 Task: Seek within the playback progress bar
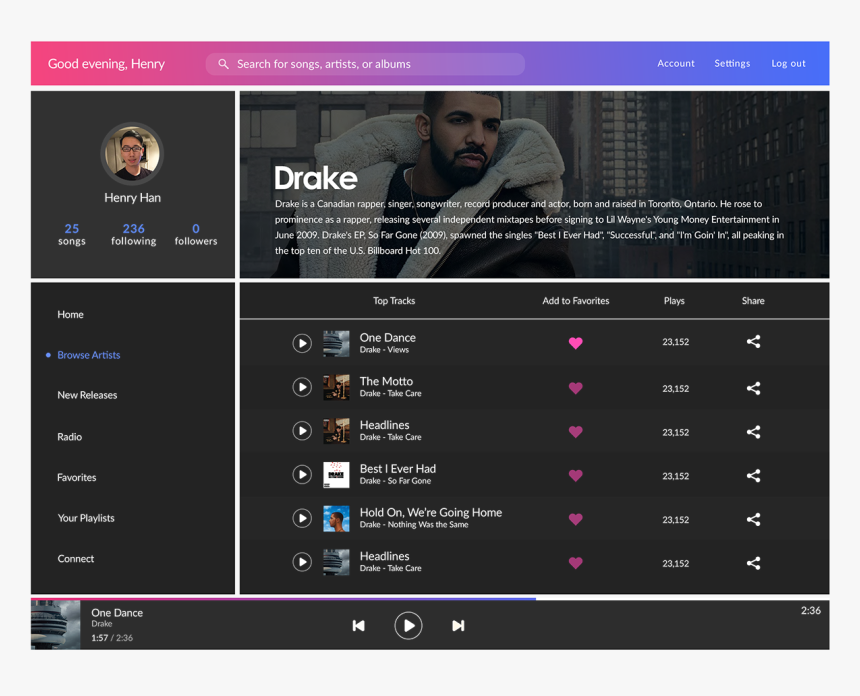[430, 599]
